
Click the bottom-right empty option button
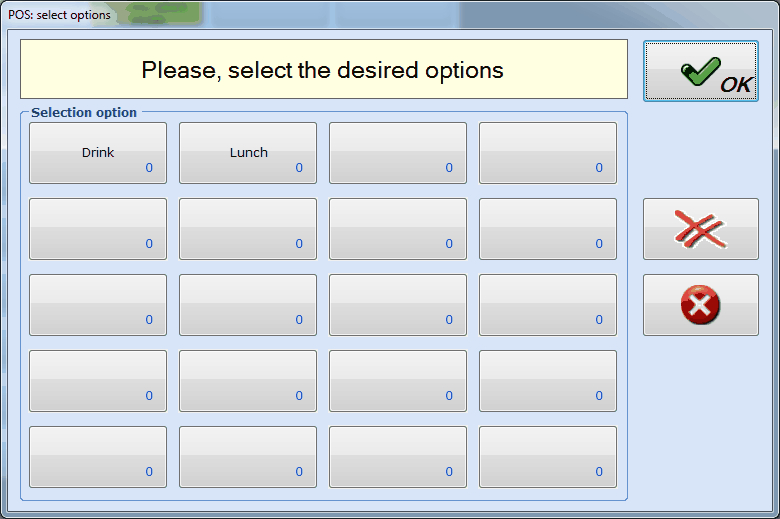point(548,457)
